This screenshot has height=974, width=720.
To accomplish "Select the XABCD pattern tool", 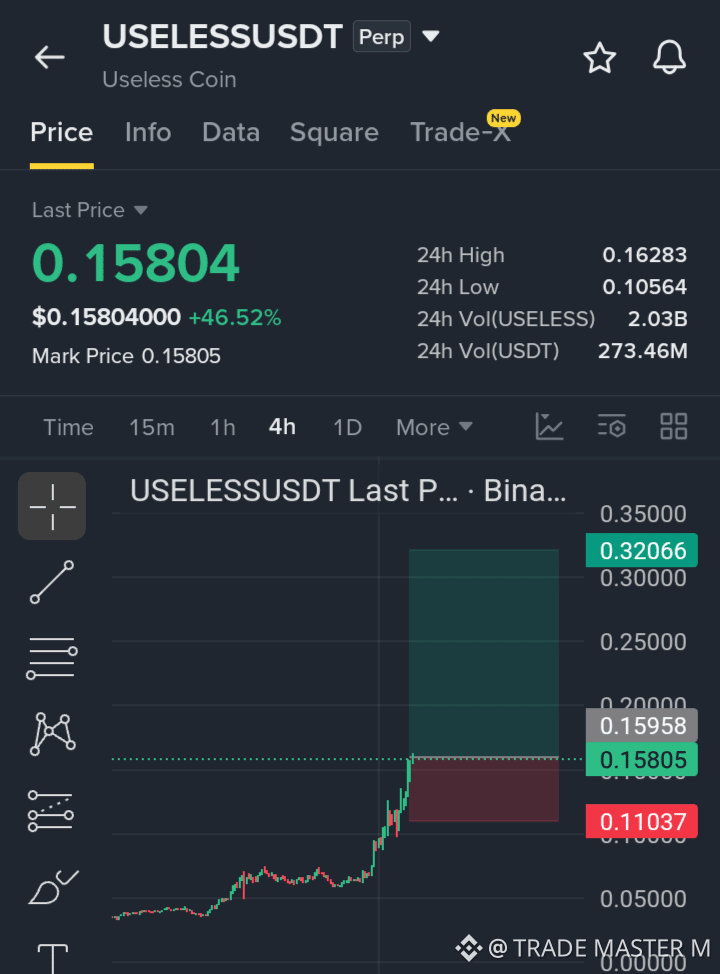I will 52,734.
